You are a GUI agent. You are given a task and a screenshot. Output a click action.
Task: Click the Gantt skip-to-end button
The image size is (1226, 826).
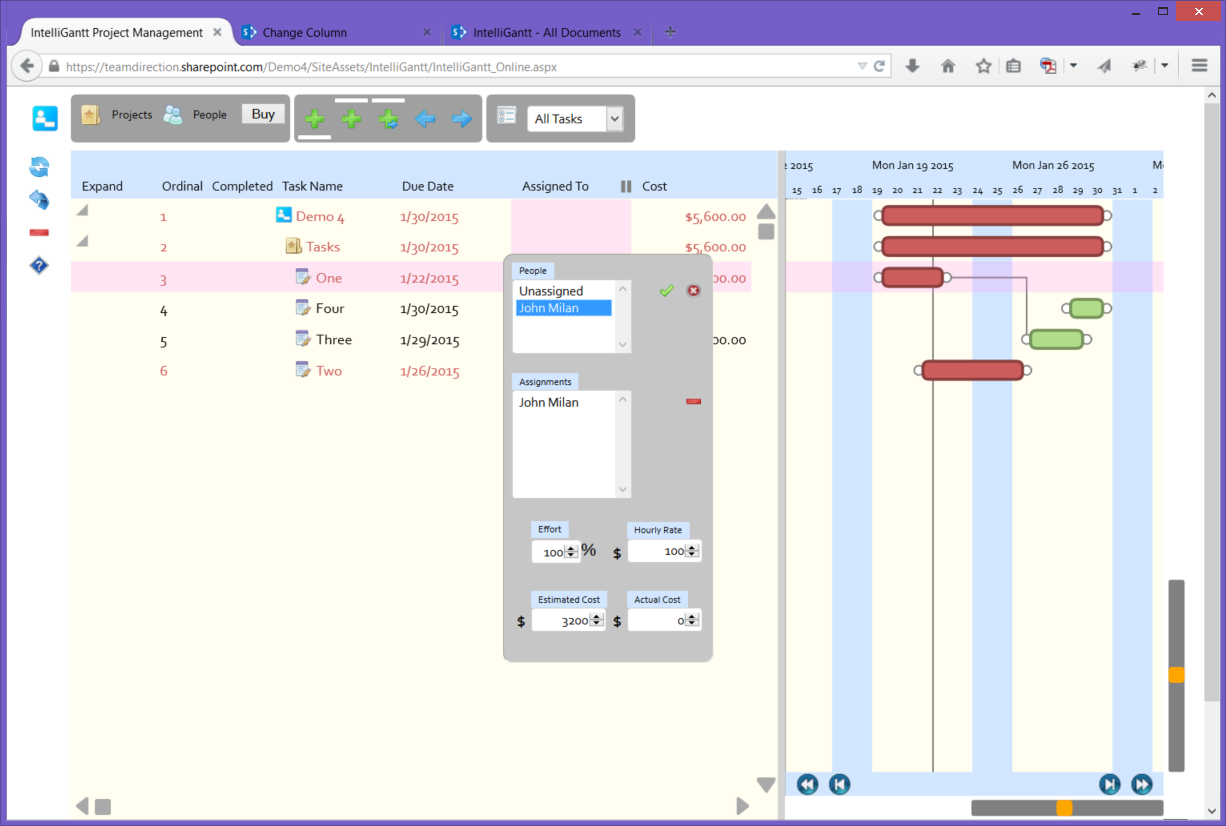[1110, 785]
